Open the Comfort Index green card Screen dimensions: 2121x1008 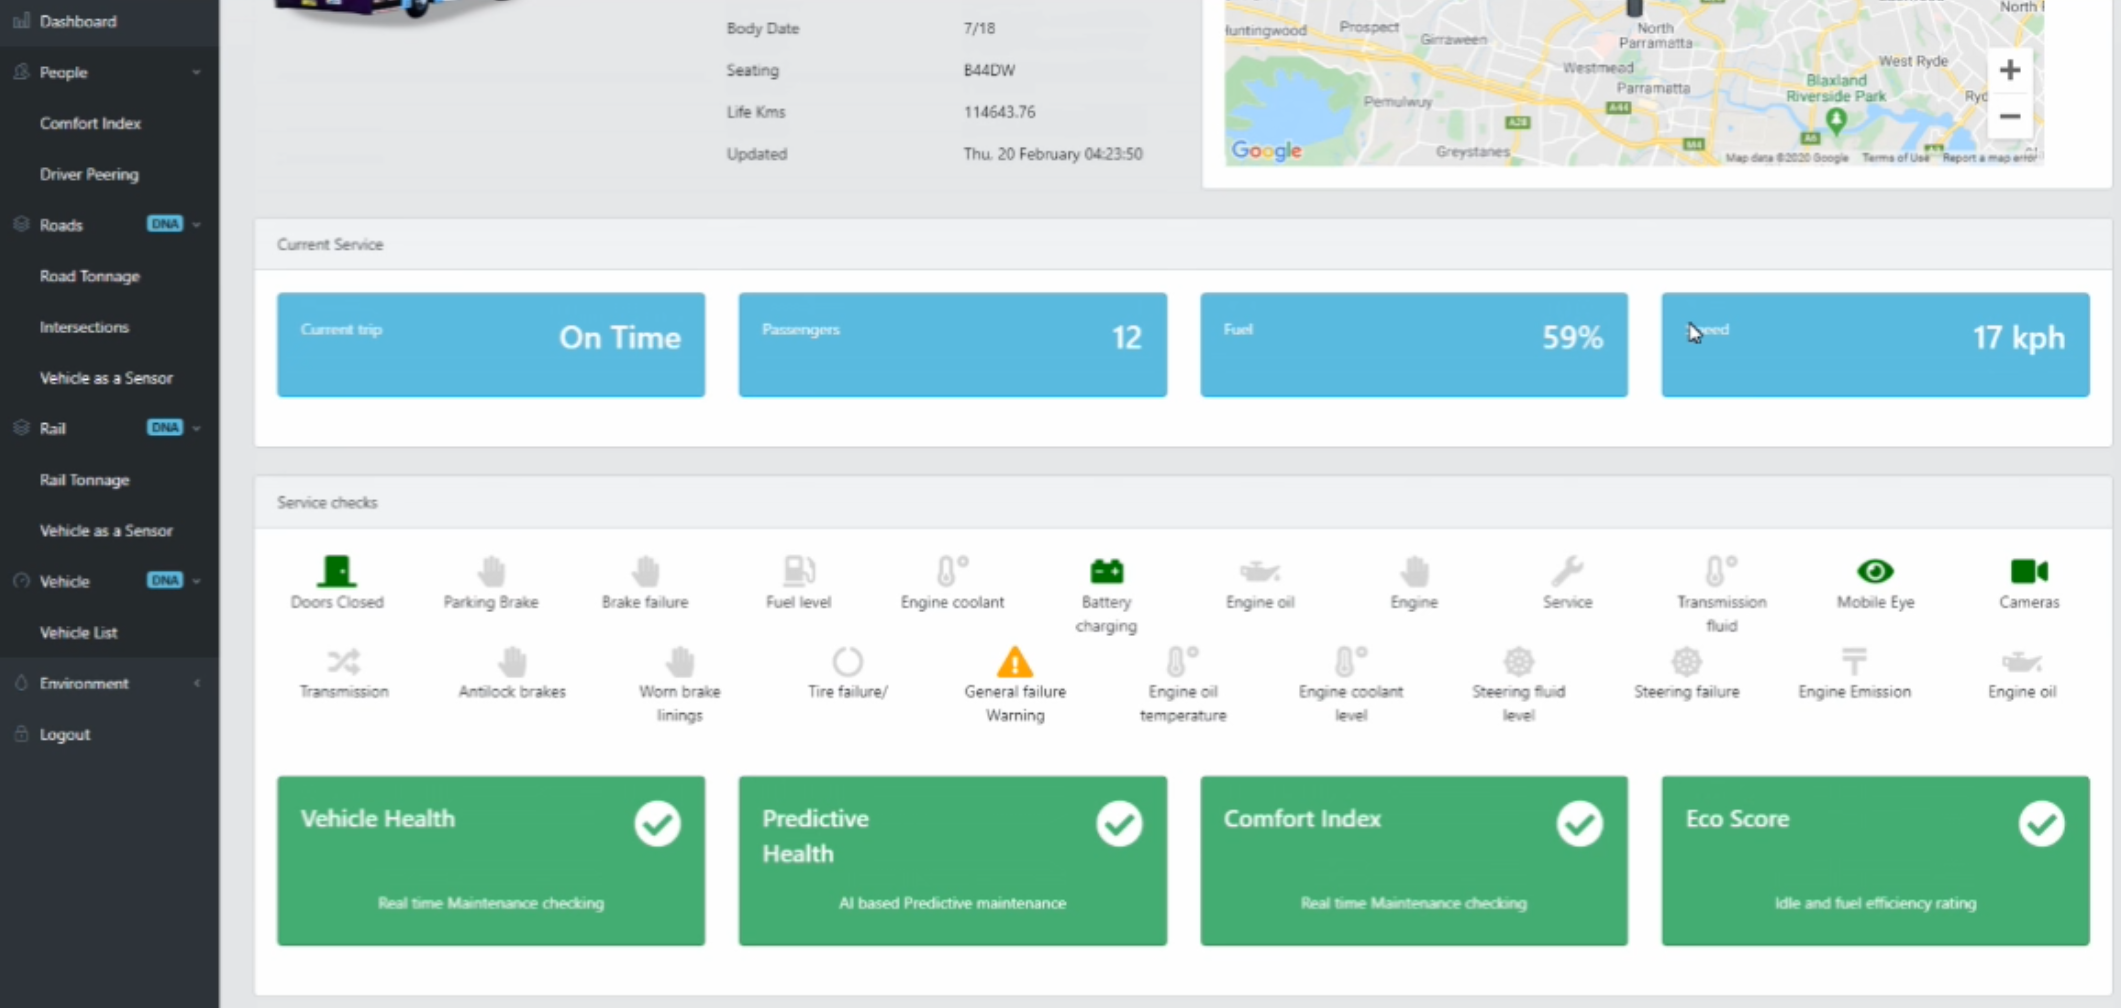[x=1414, y=861]
